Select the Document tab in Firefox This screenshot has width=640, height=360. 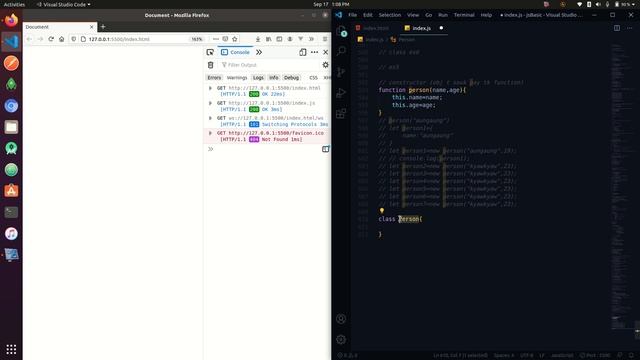pyautogui.click(x=60, y=27)
